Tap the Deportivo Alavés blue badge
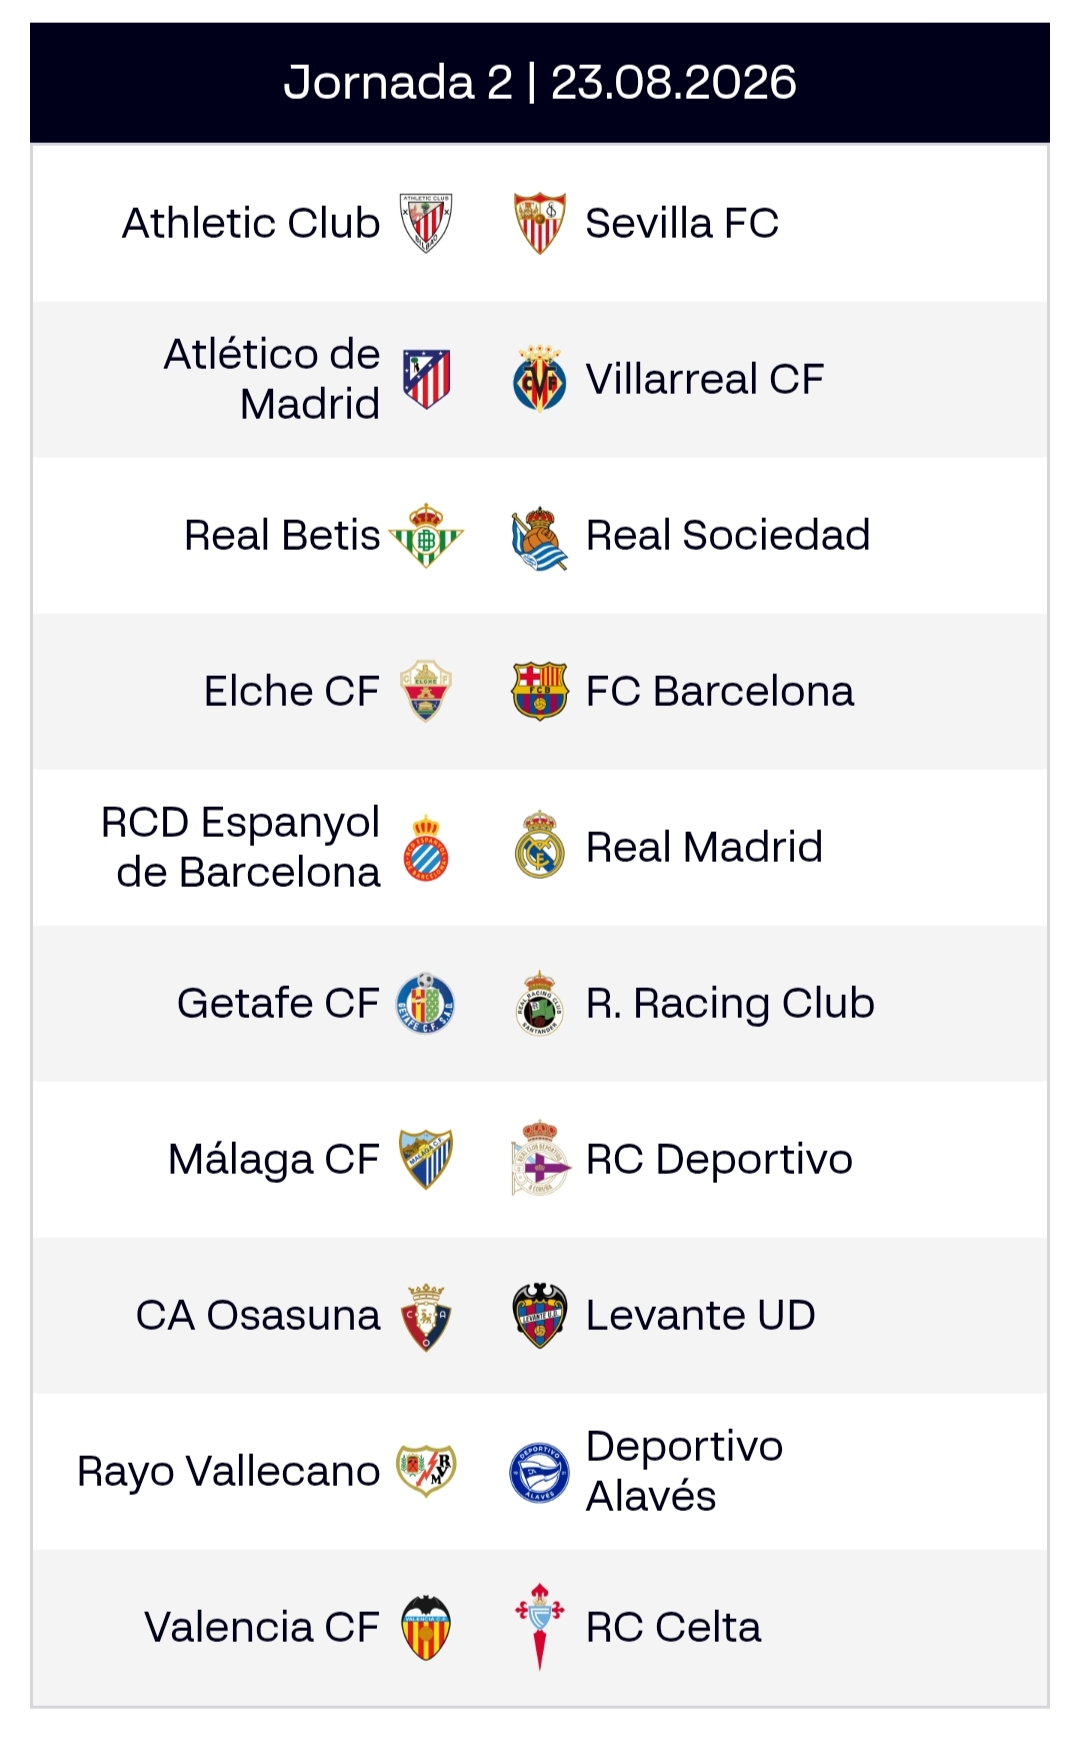 pos(540,1472)
